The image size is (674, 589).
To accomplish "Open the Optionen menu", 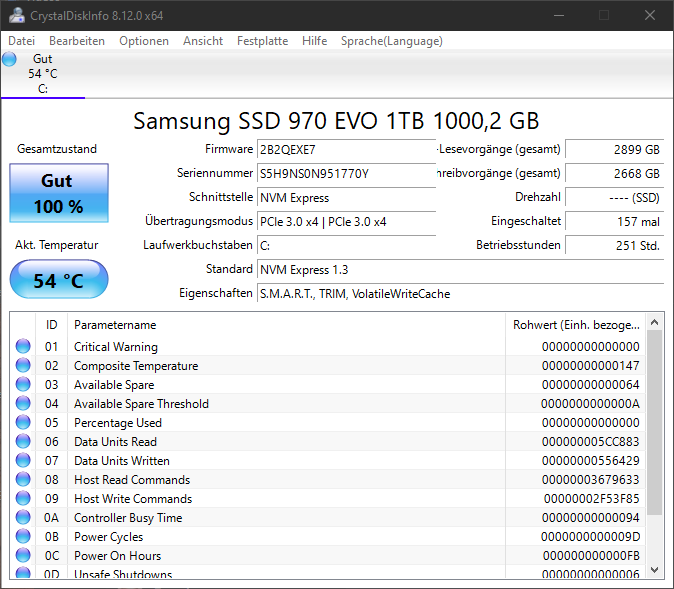I will point(144,41).
